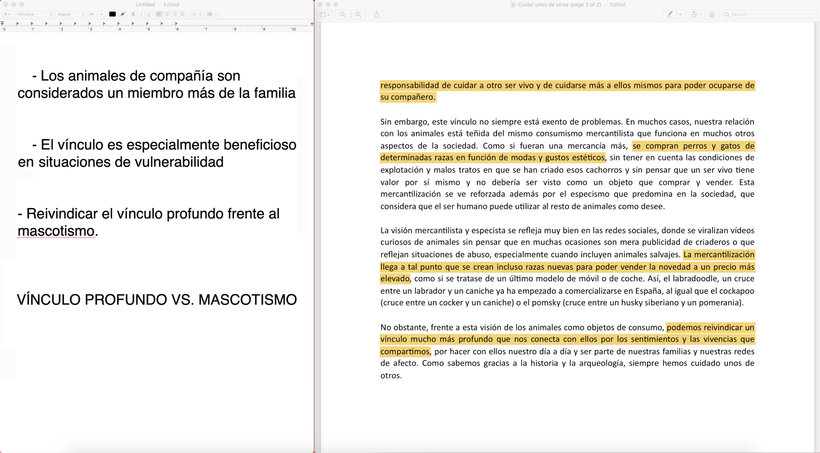The height and width of the screenshot is (453, 820).
Task: Toggle bold formatting in TextEdit
Action: pyautogui.click(x=133, y=14)
